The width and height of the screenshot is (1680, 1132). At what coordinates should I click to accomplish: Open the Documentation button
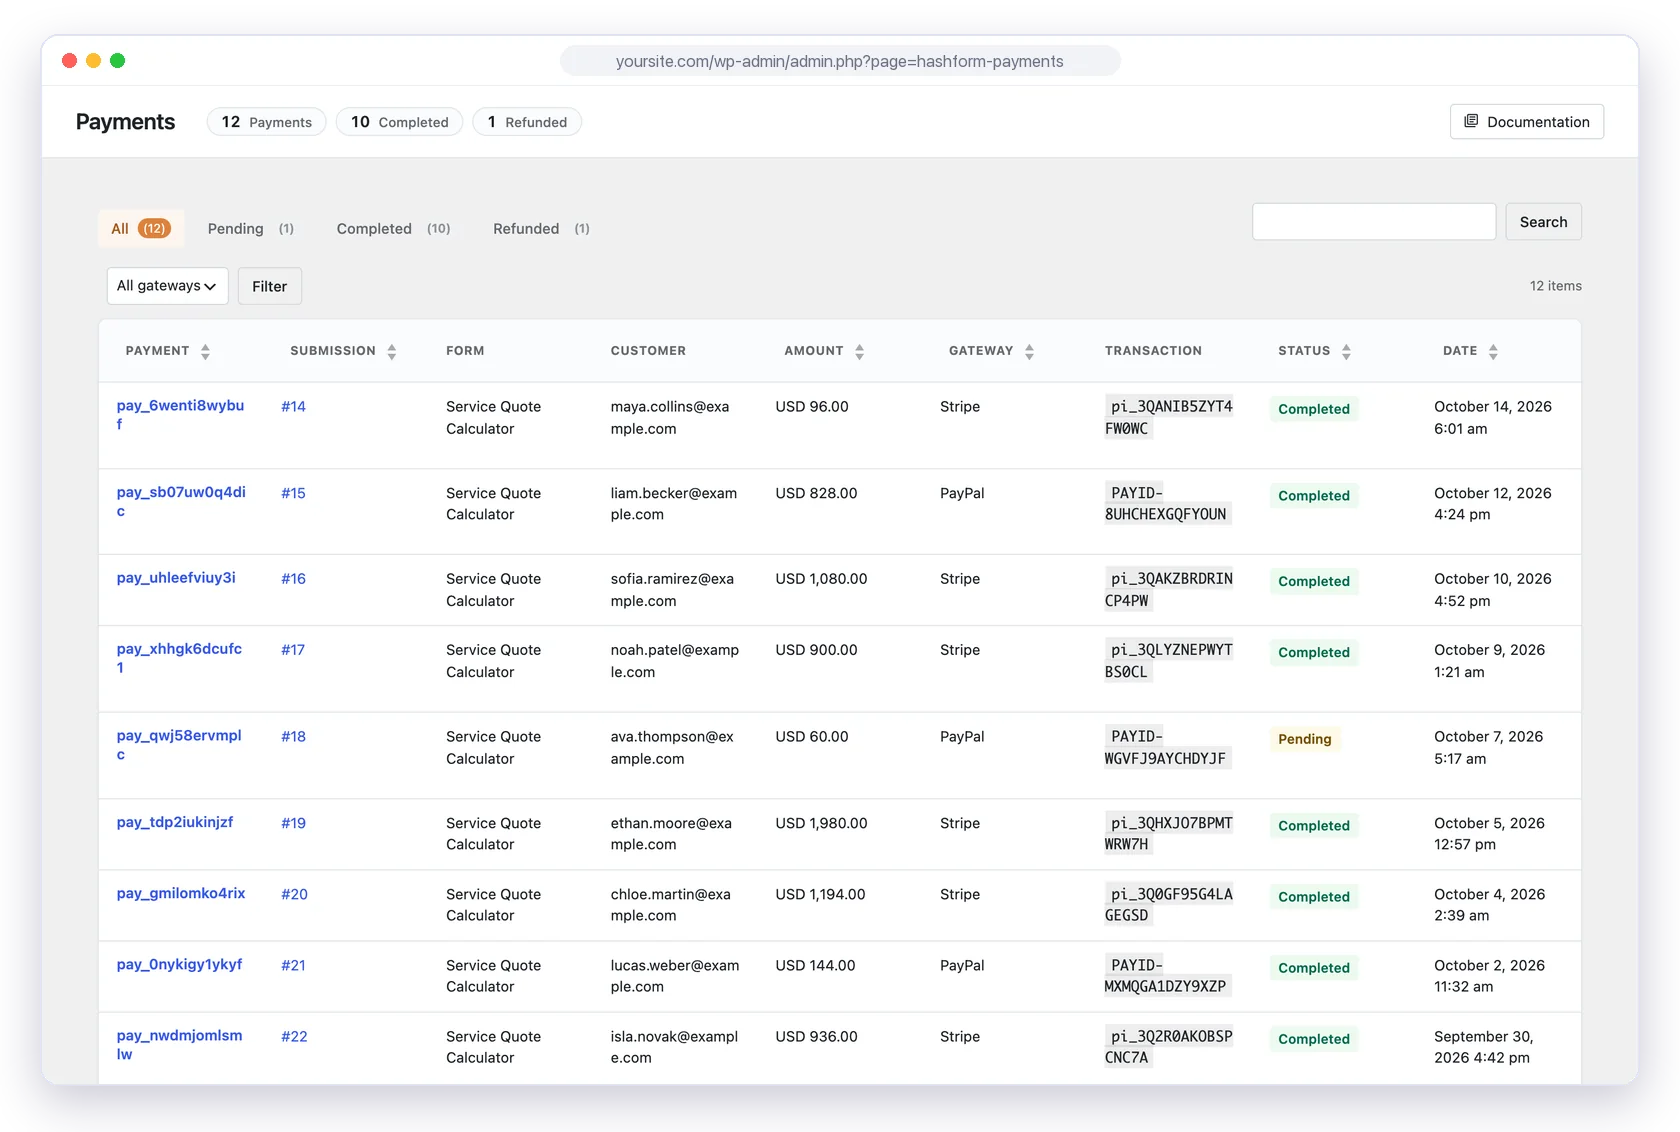pos(1526,122)
